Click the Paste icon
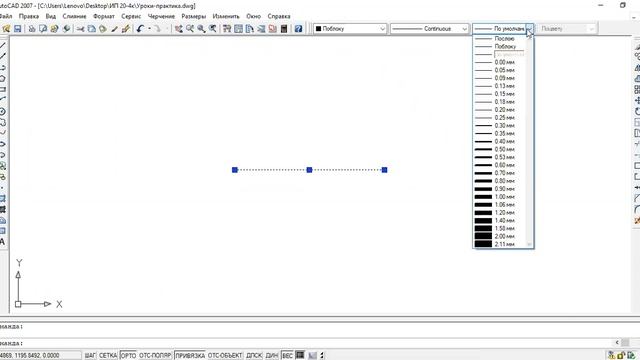This screenshot has height=360, width=640. click(x=103, y=29)
